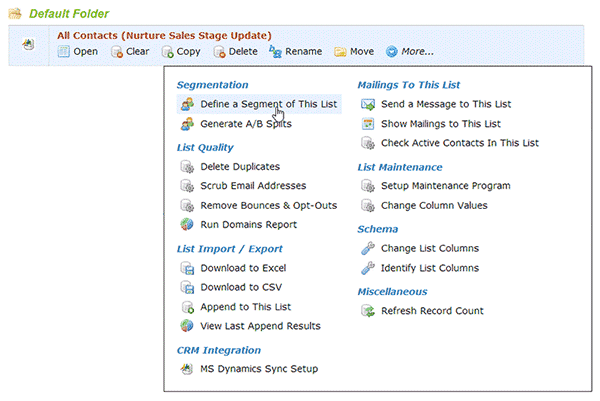This screenshot has width=600, height=401.
Task: Choose Append to This List
Action: click(236, 307)
